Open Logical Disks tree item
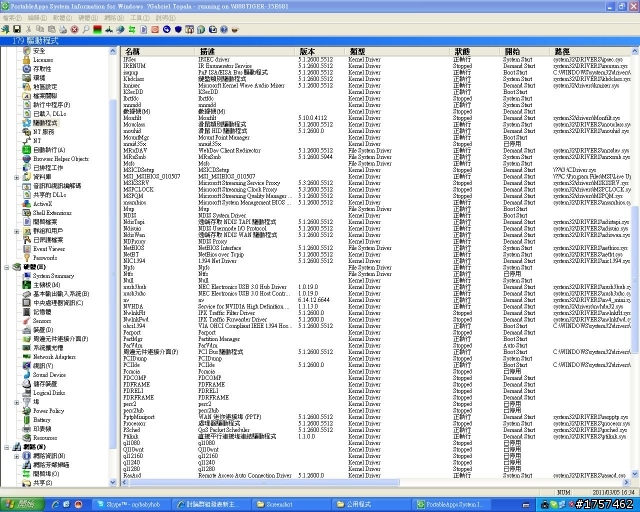Viewport: 640px width, 512px height. coord(49,392)
